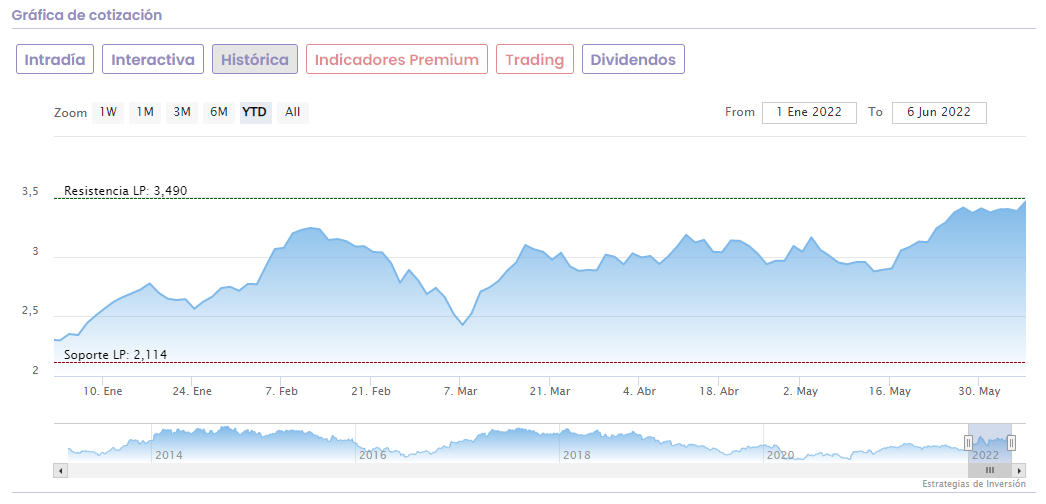This screenshot has height=504, width=1046.
Task: Choose the 3M zoom range
Action: (x=182, y=112)
